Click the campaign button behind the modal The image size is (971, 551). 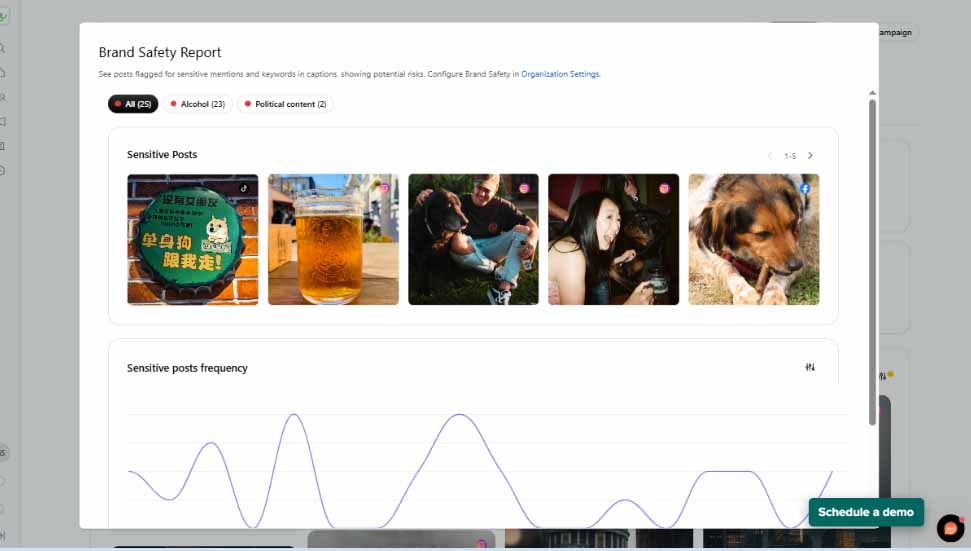898,32
